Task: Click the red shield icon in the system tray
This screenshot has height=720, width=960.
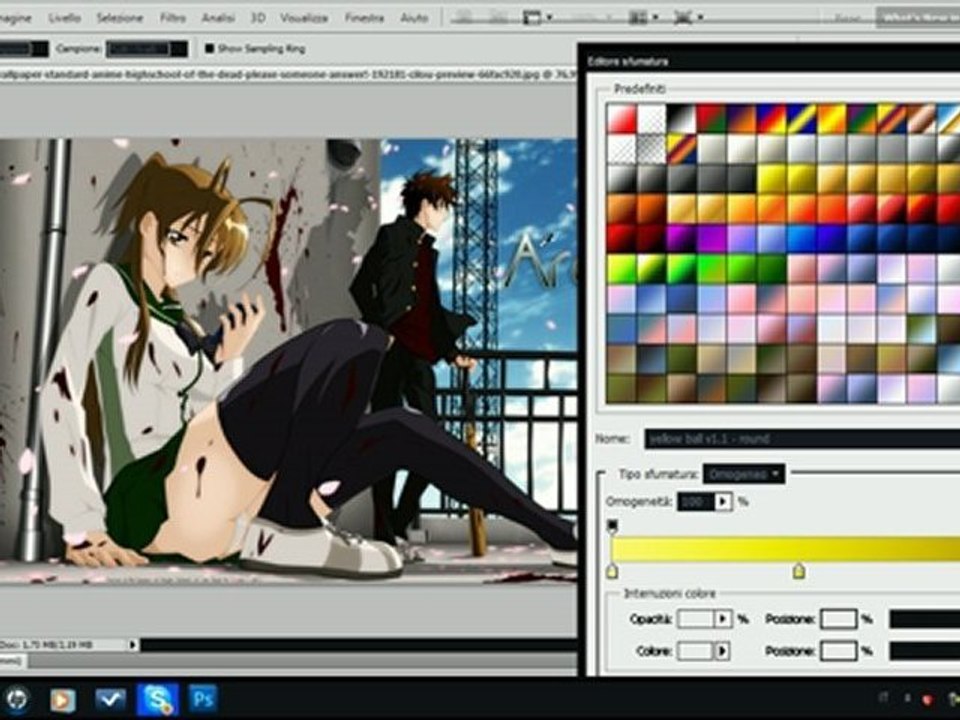Action: click(927, 699)
